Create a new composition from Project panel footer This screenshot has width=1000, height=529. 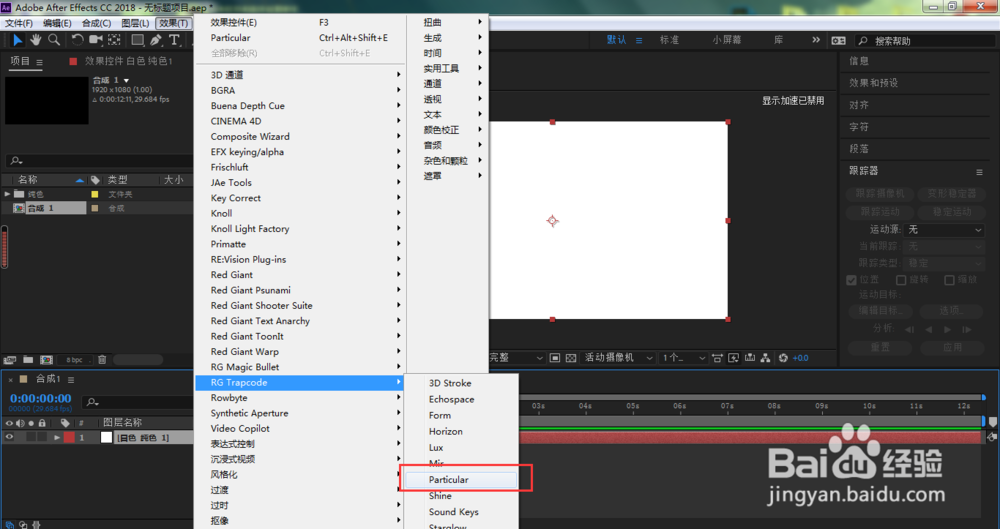tap(47, 360)
